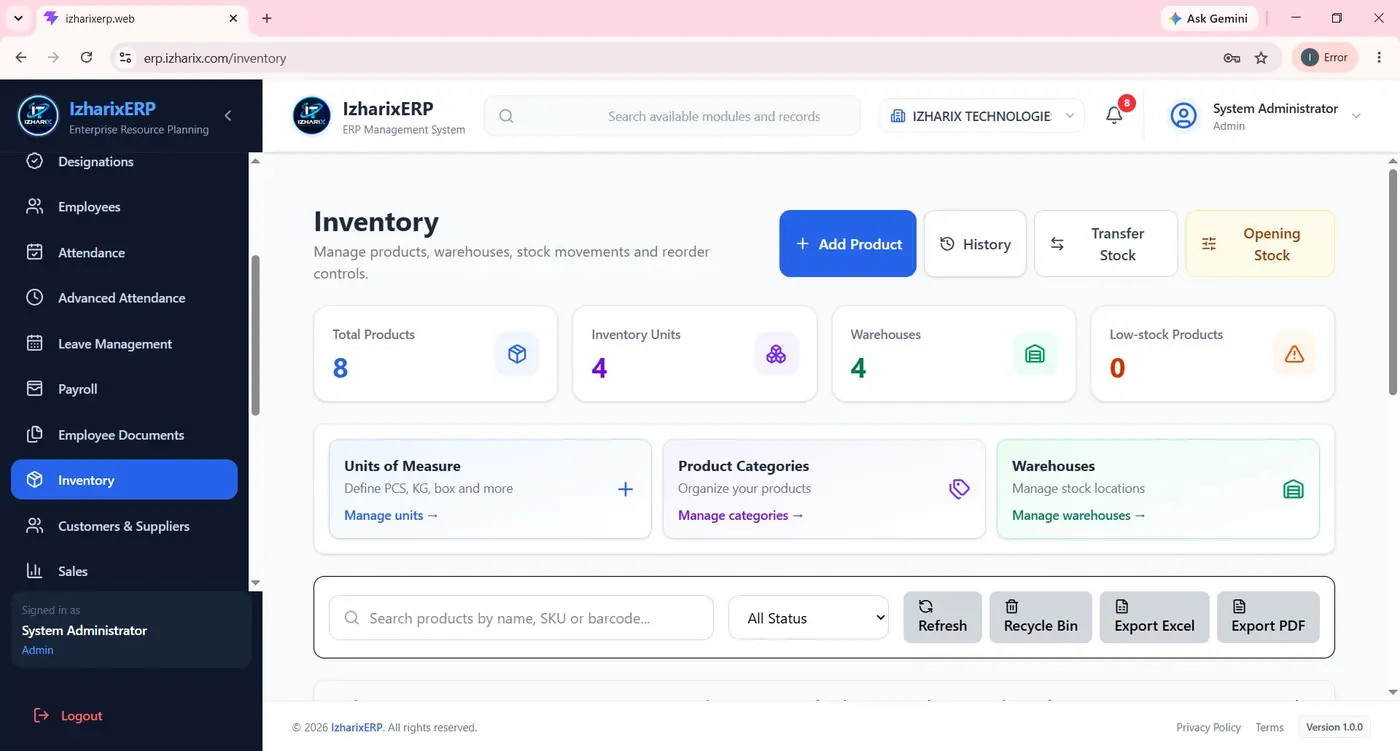Click the Opening Stock button
Viewport: 1400px width, 751px height.
1260,243
